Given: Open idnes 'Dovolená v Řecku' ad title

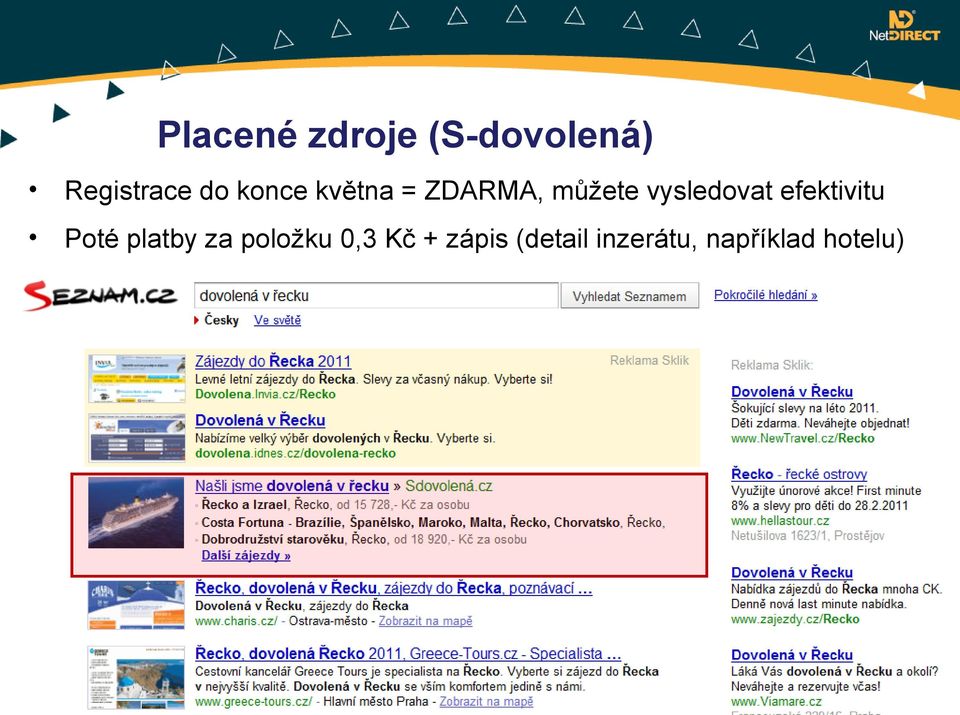Looking at the screenshot, I should 260,421.
